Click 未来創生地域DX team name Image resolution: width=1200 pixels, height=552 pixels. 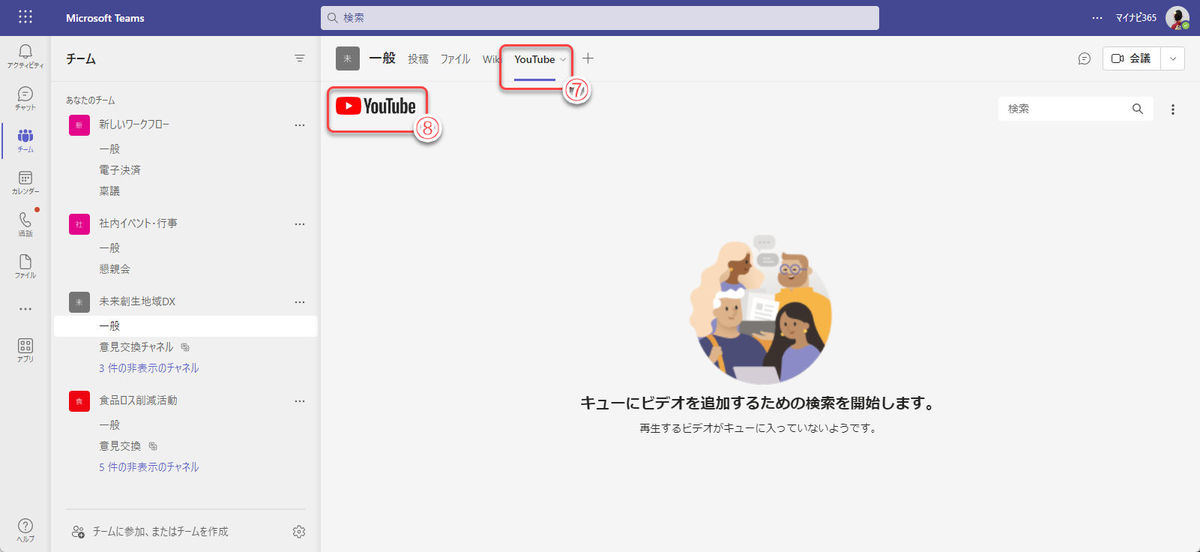(137, 301)
